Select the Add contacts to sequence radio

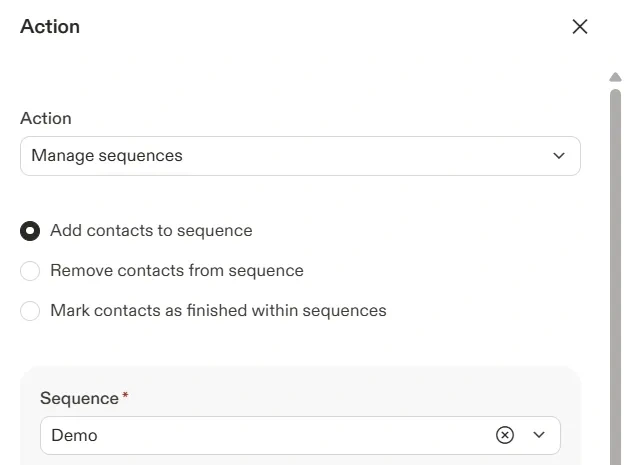30,231
